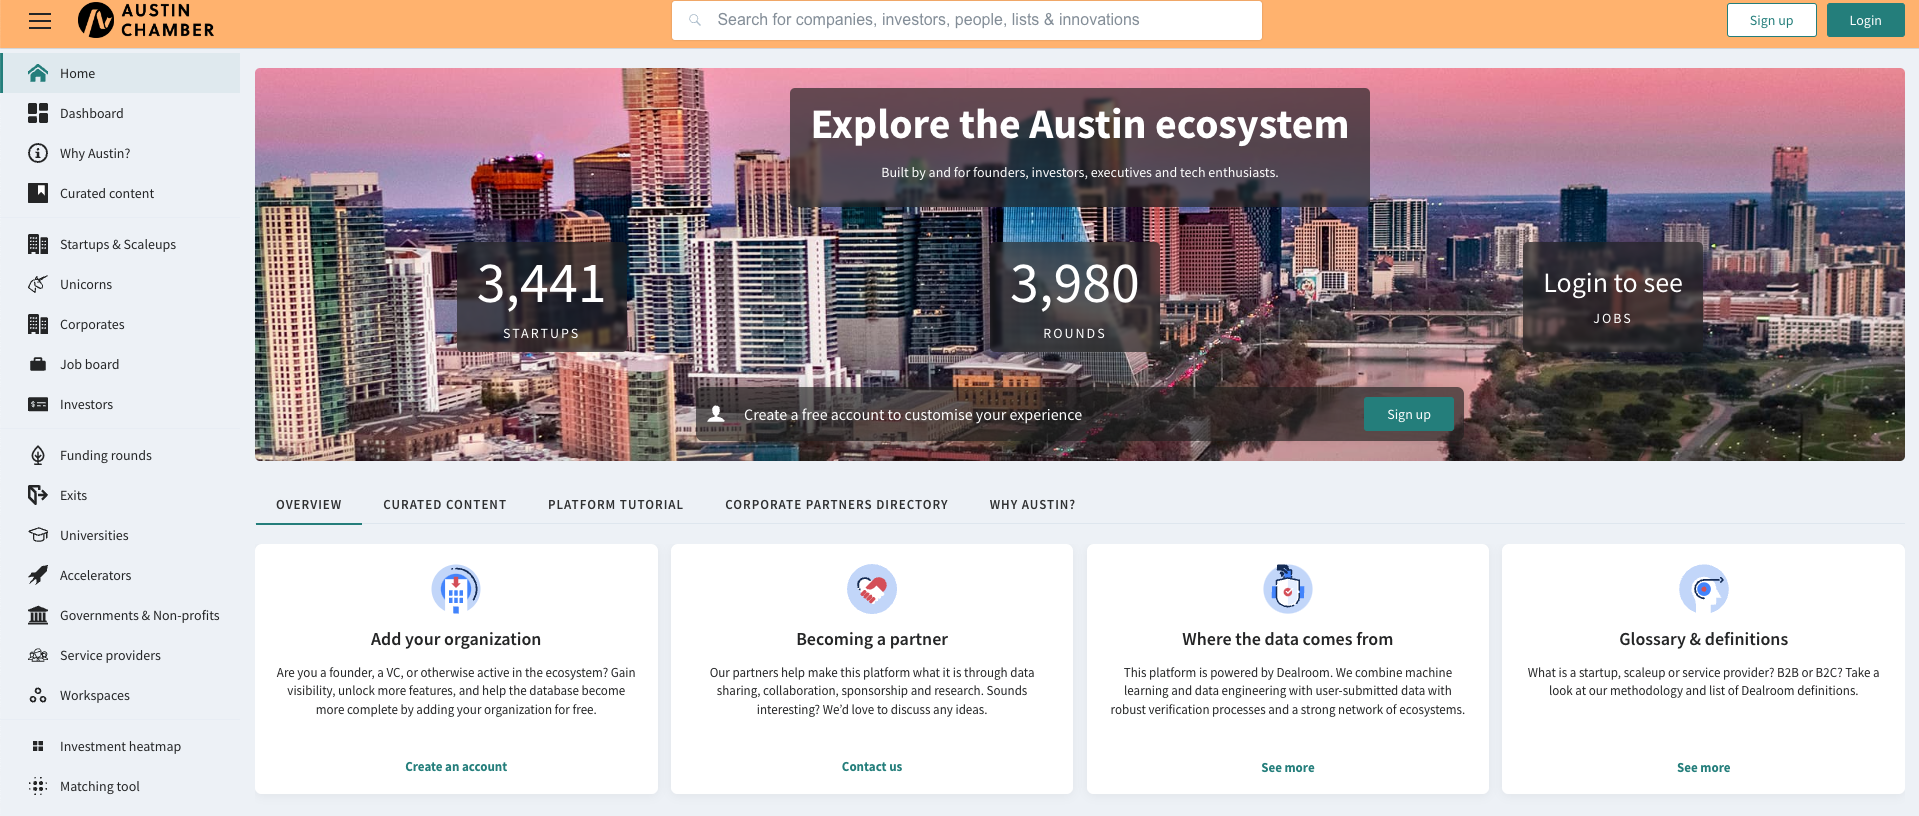
Task: Click the Home house icon
Action: [38, 73]
